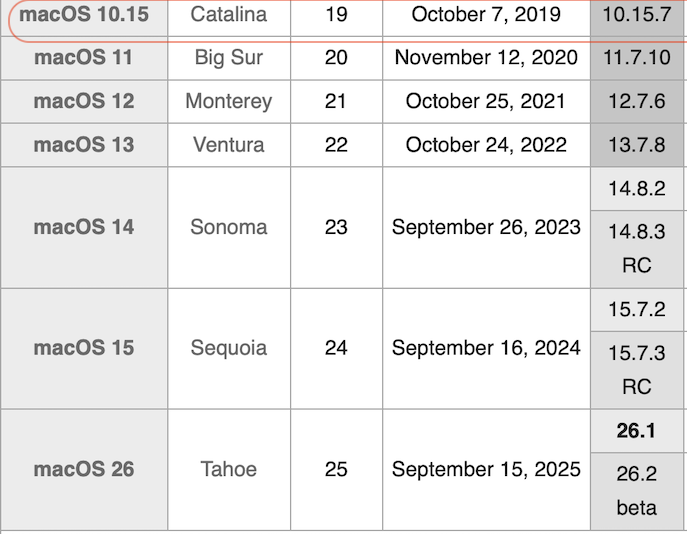687x534 pixels.
Task: Select the macOS 11 row header
Action: click(84, 58)
